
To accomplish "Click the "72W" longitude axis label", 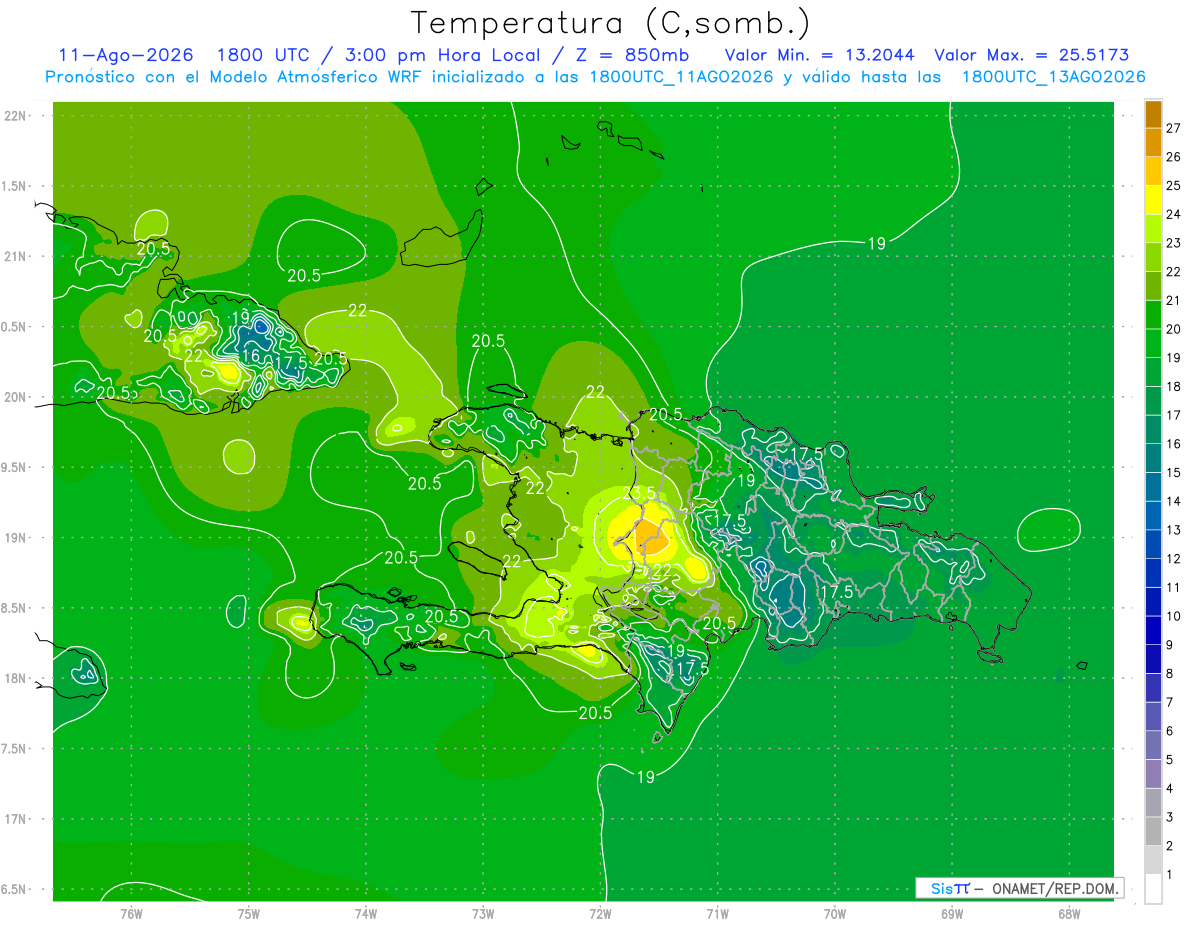I will (x=600, y=914).
